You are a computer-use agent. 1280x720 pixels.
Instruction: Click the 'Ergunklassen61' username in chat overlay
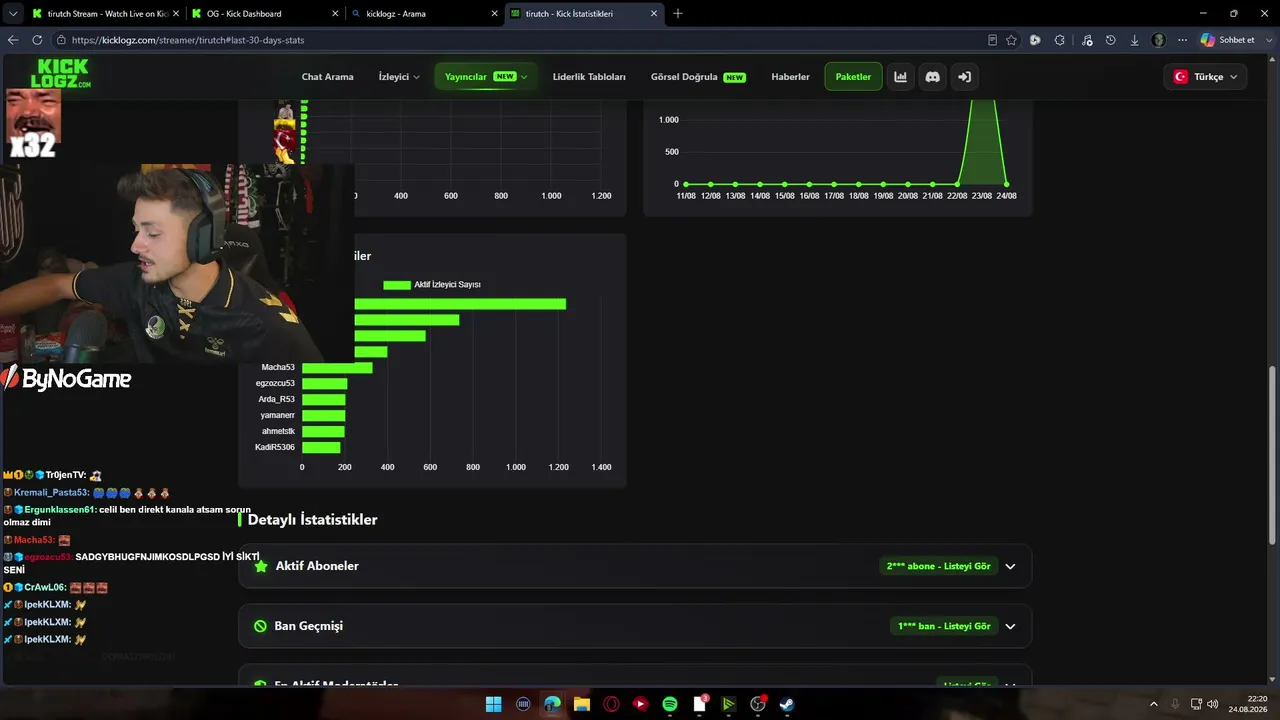tap(60, 510)
